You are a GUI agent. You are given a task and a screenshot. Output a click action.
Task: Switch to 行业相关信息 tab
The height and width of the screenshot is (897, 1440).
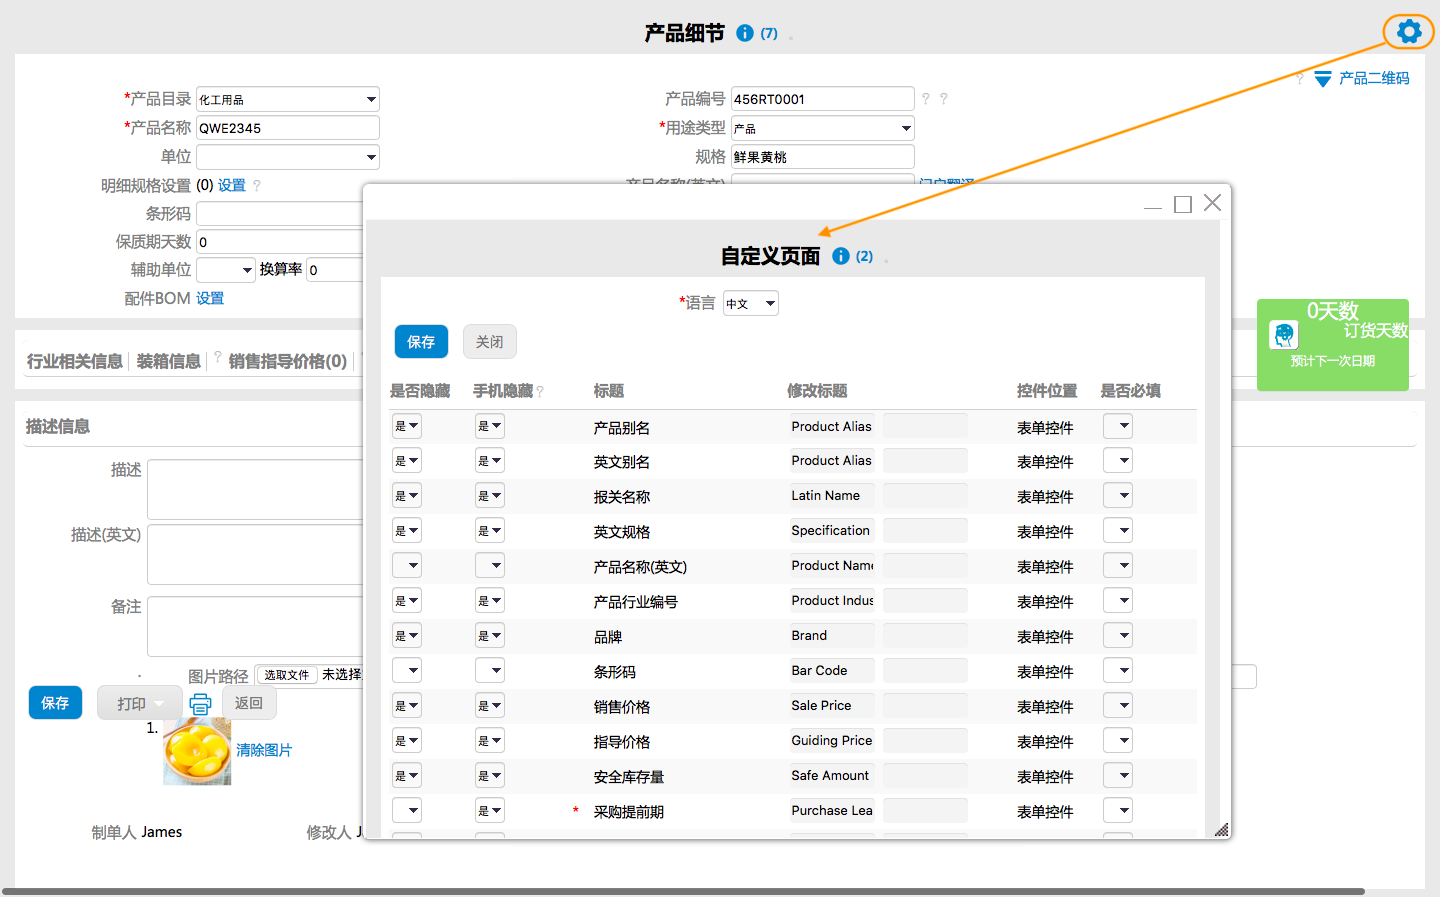[x=75, y=361]
